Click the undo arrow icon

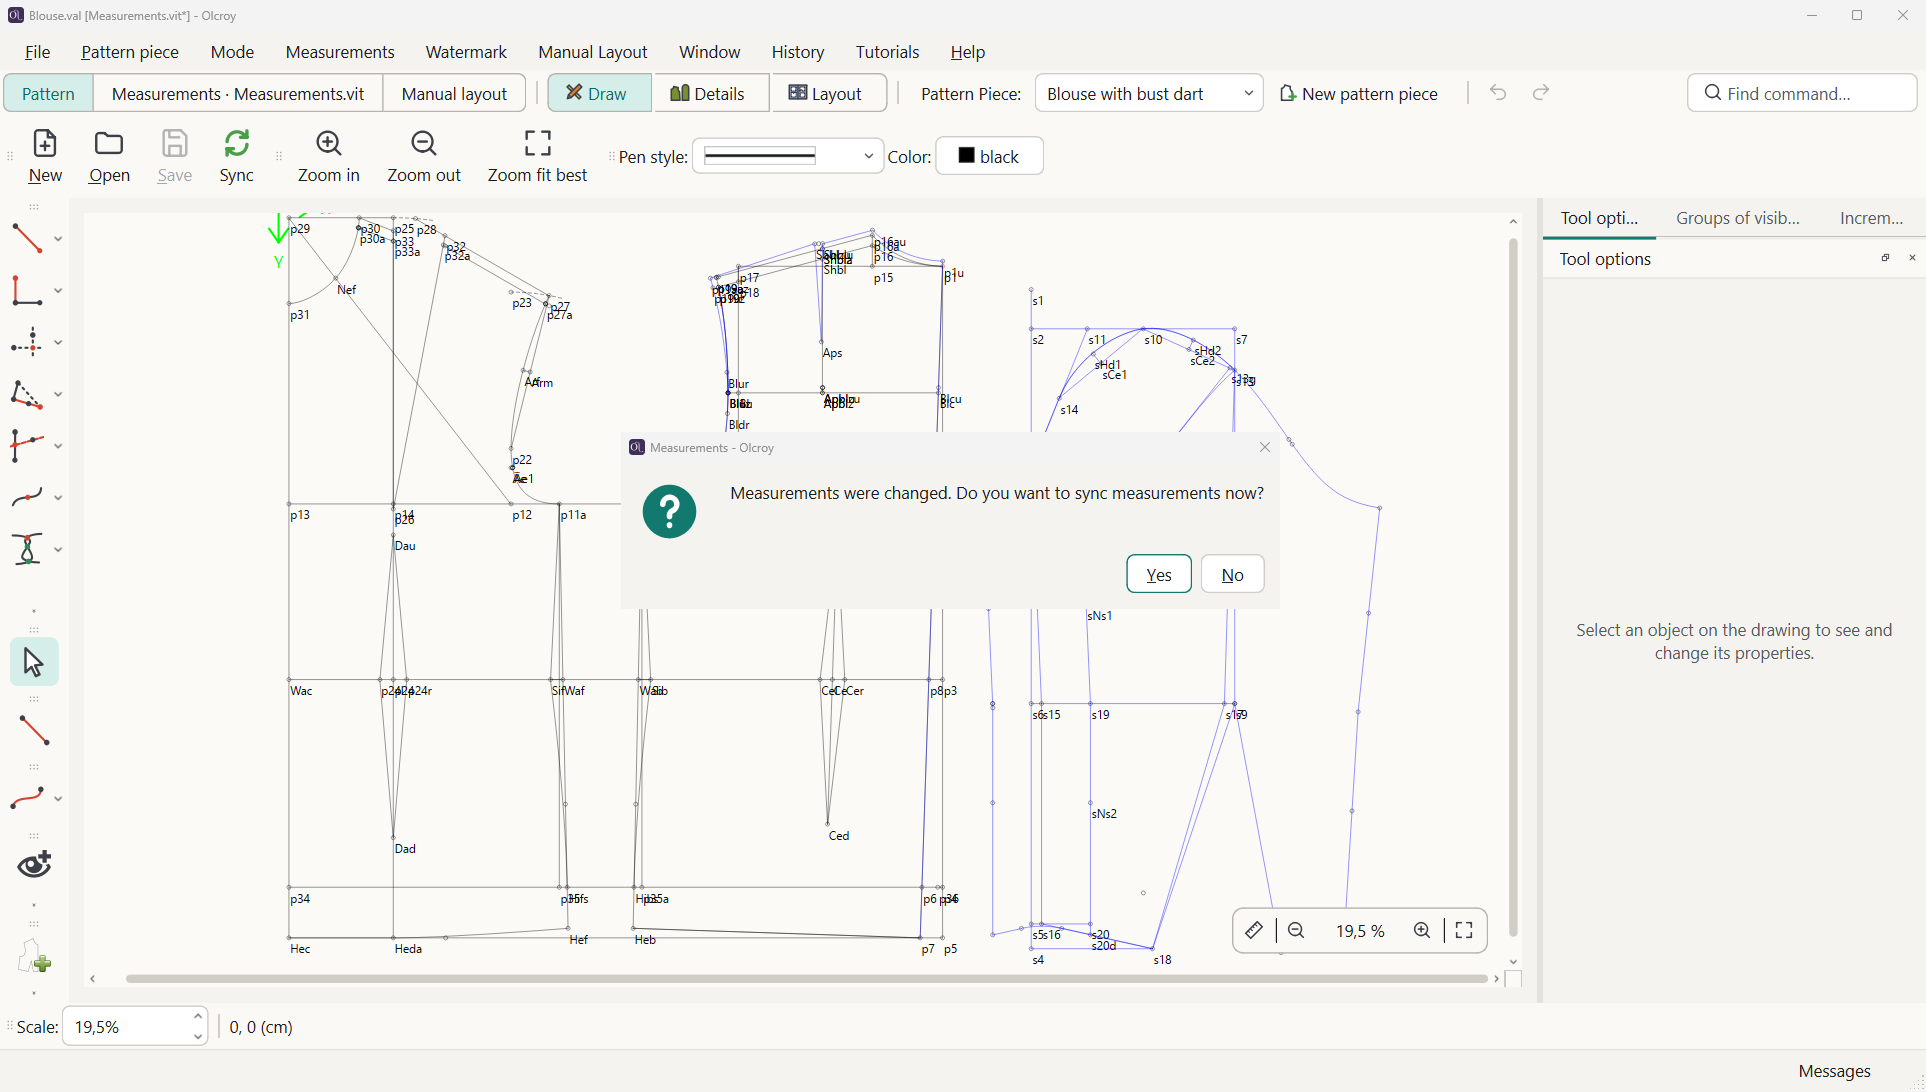click(x=1498, y=93)
